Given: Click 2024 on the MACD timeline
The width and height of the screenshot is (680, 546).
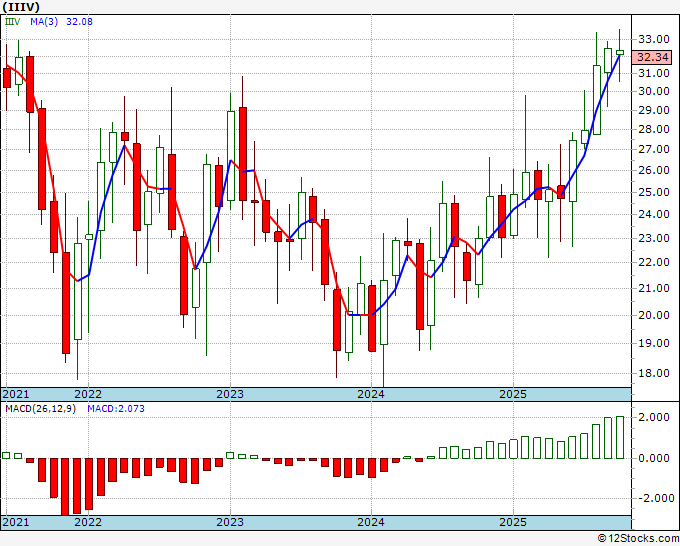Looking at the screenshot, I should pos(371,522).
